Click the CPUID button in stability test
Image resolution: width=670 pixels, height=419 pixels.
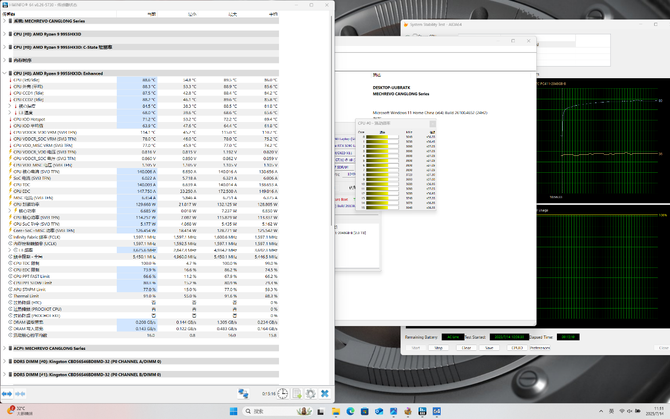[x=516, y=348]
